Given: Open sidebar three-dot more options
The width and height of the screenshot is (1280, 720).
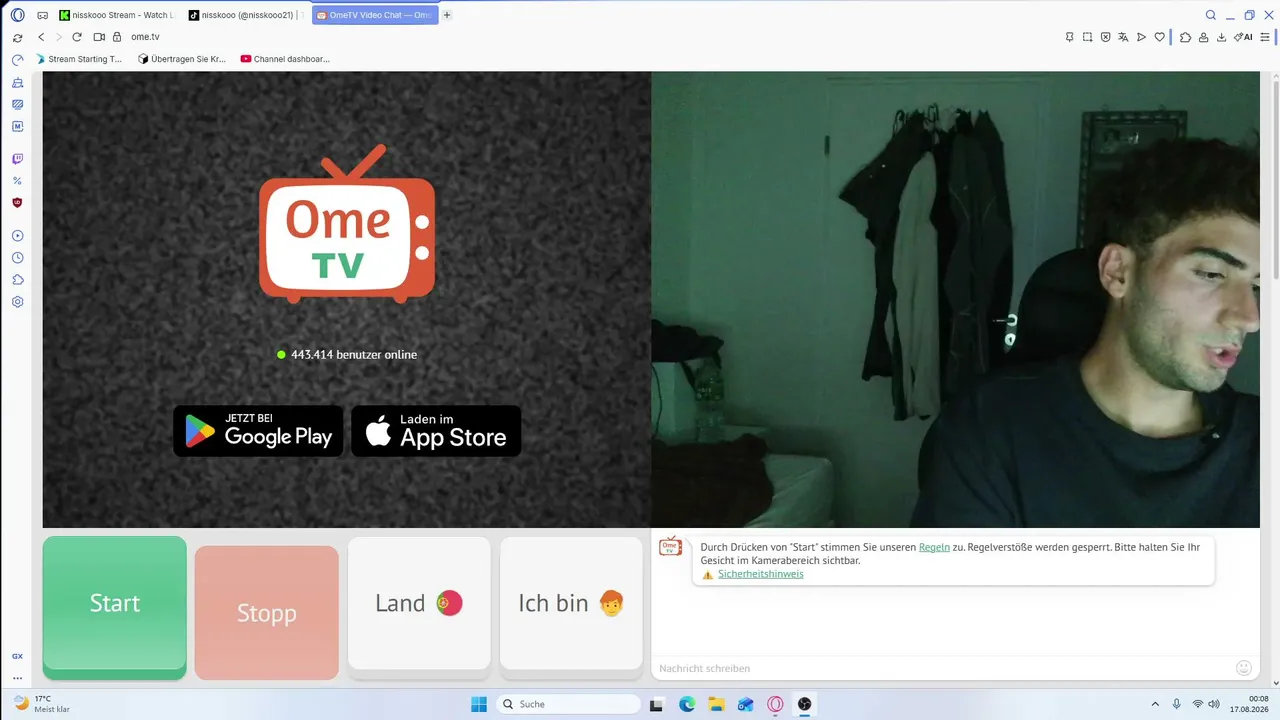Looking at the screenshot, I should pyautogui.click(x=17, y=678).
